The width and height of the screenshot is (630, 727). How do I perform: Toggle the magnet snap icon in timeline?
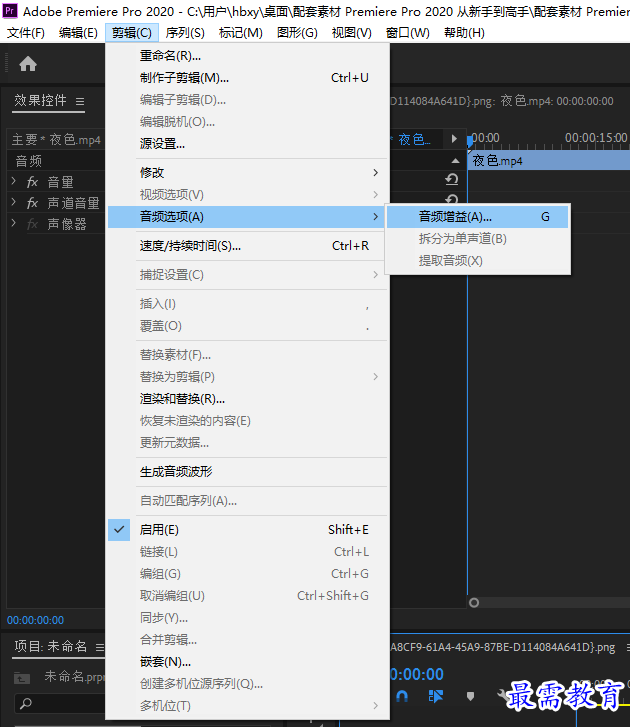(402, 695)
